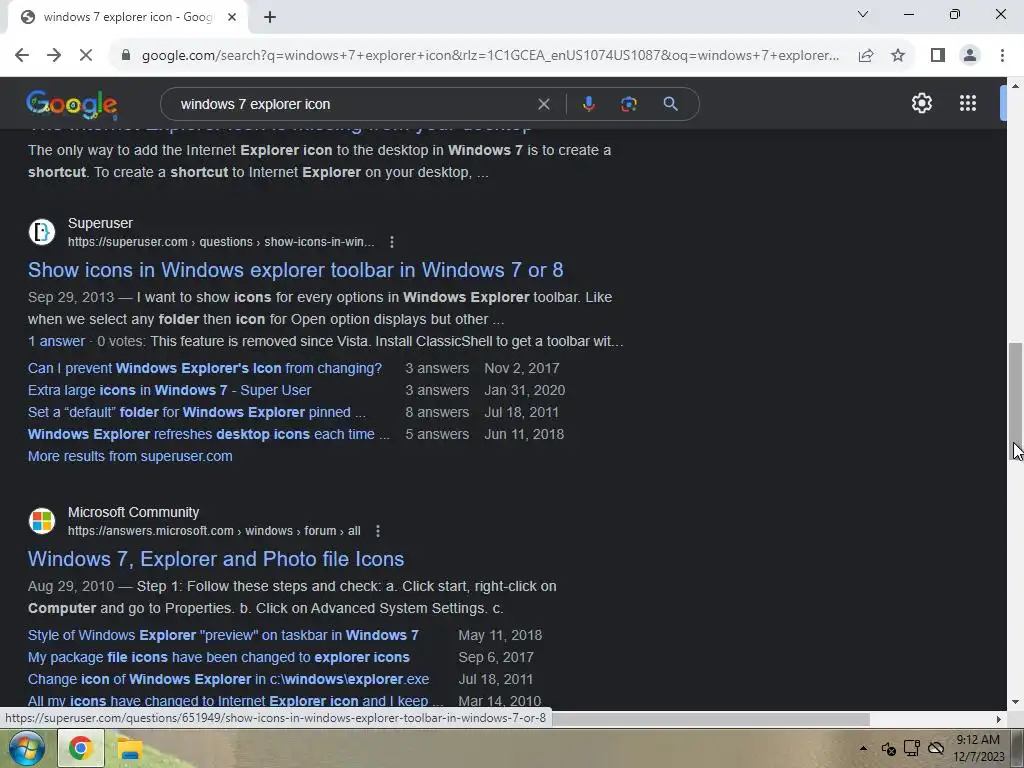Open Can I prevent Windows Explorer's Icon link

(205, 368)
